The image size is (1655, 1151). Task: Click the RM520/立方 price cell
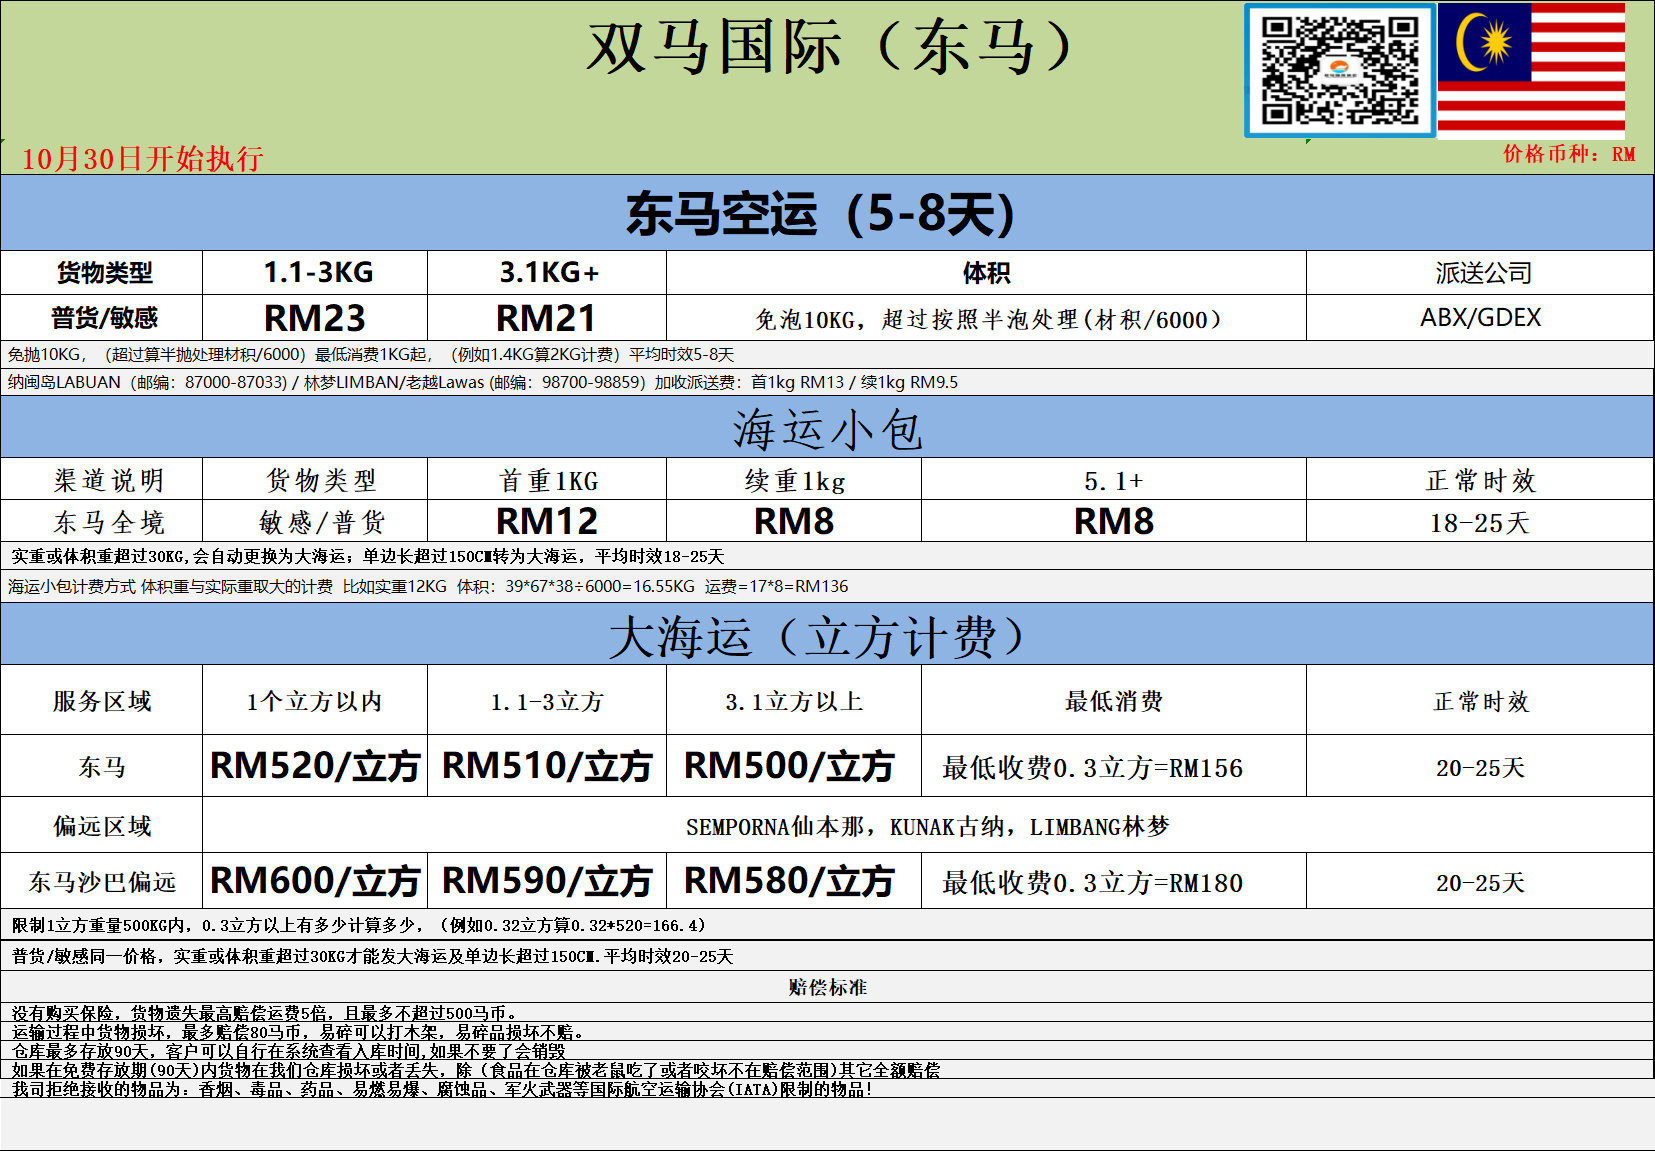315,765
